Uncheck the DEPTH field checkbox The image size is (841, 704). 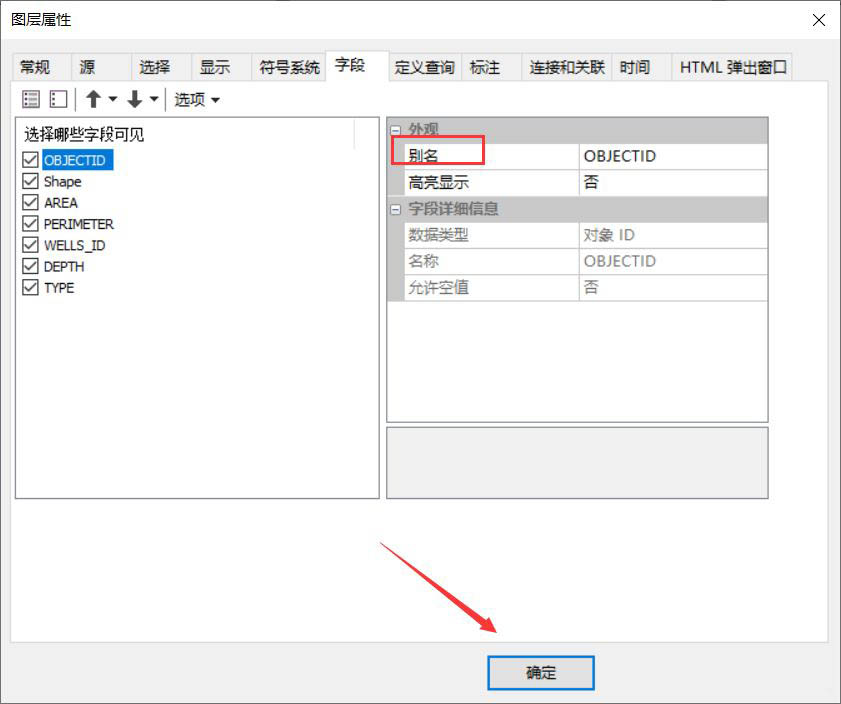(30, 266)
